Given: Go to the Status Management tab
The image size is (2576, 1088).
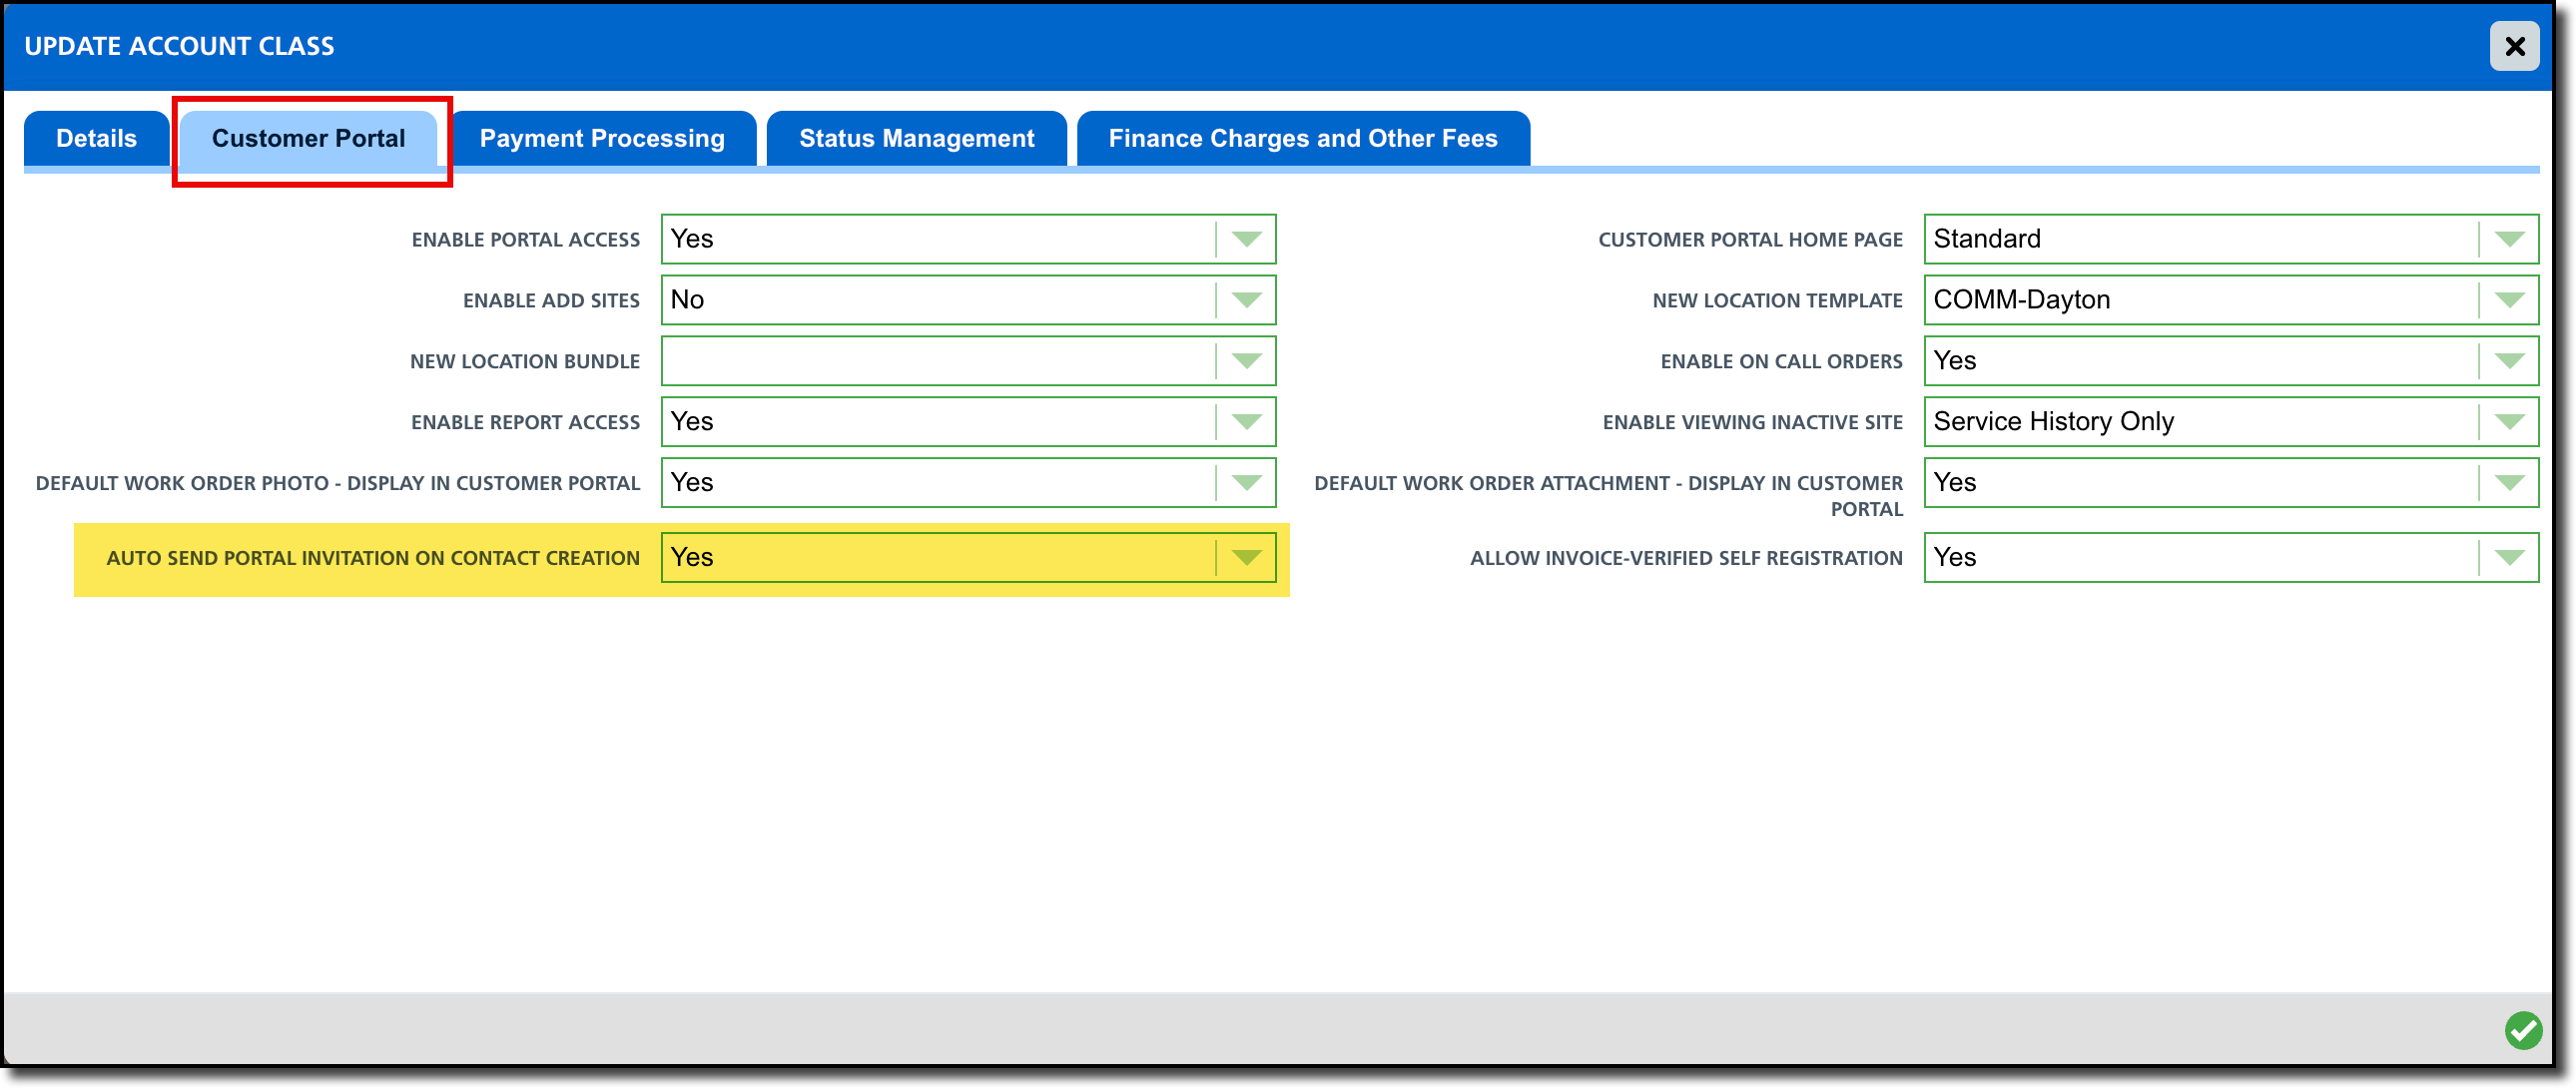Looking at the screenshot, I should click(916, 138).
